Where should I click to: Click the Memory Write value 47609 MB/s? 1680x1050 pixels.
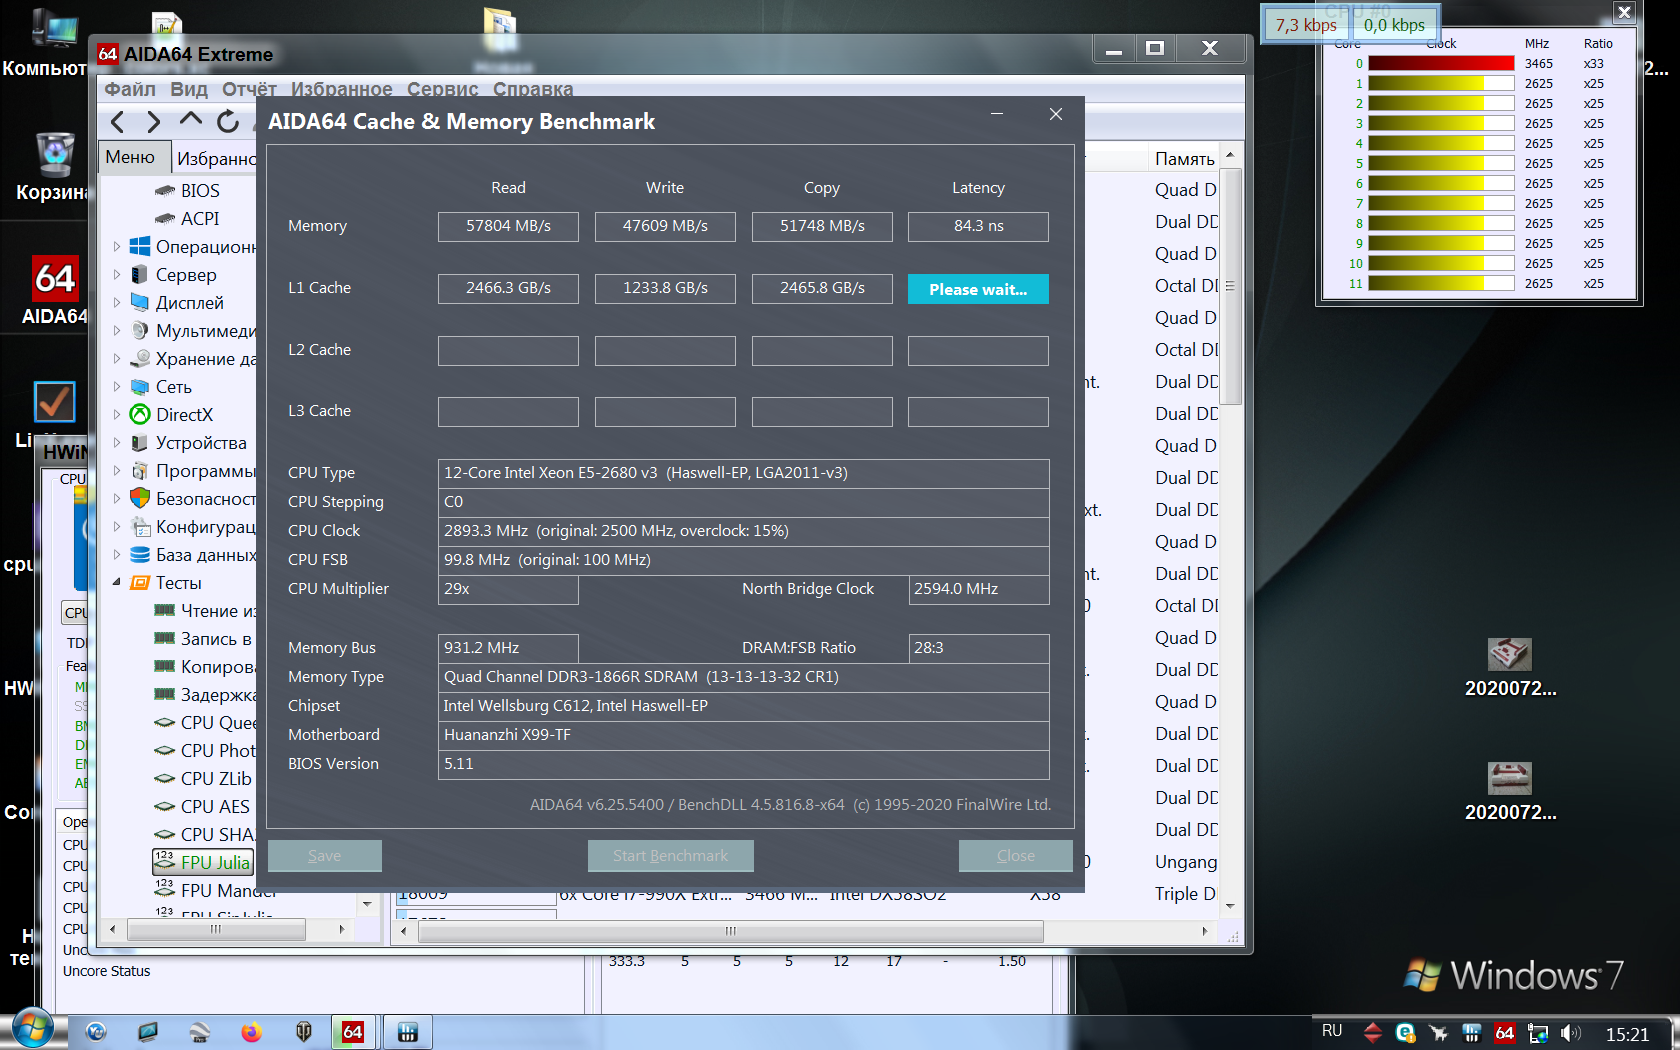(665, 227)
